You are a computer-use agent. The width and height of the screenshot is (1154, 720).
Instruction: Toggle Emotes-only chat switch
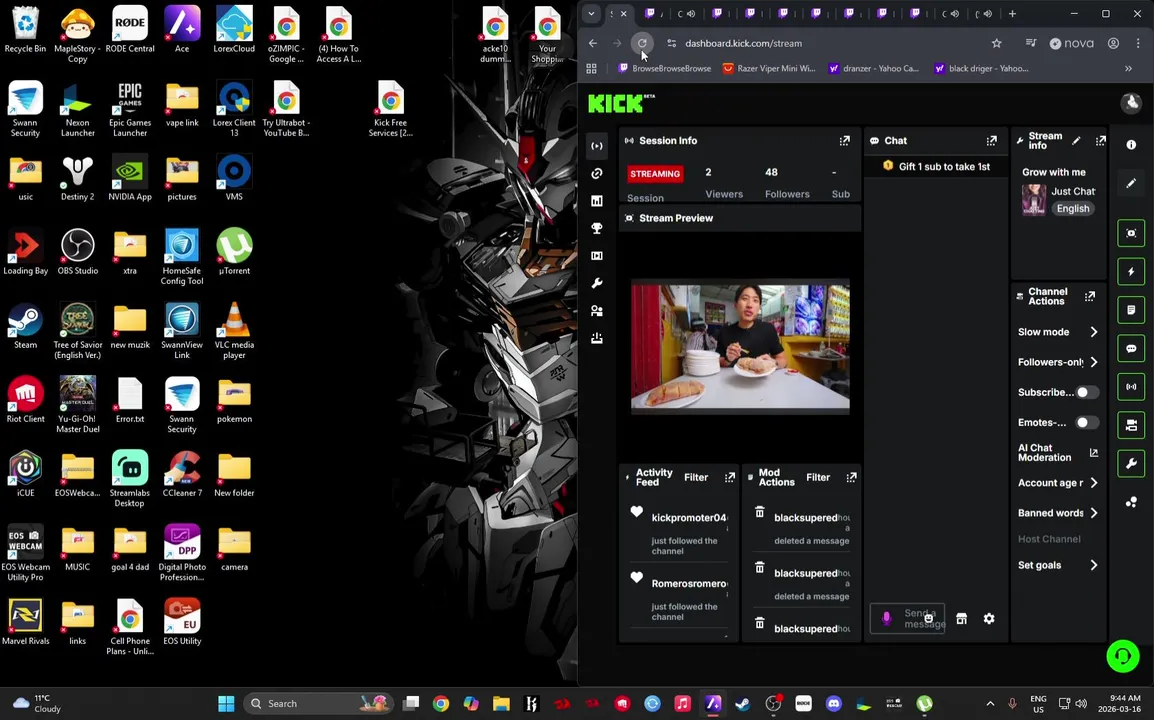[1087, 423]
